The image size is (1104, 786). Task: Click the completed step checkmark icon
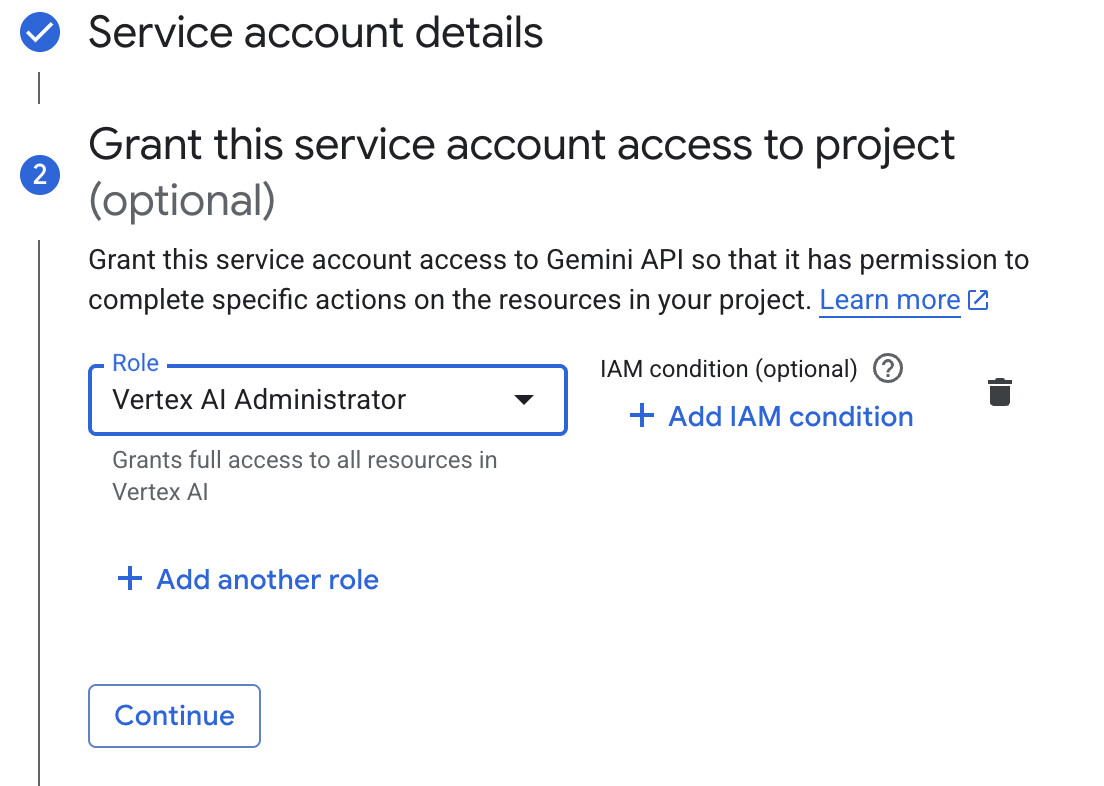(x=40, y=33)
